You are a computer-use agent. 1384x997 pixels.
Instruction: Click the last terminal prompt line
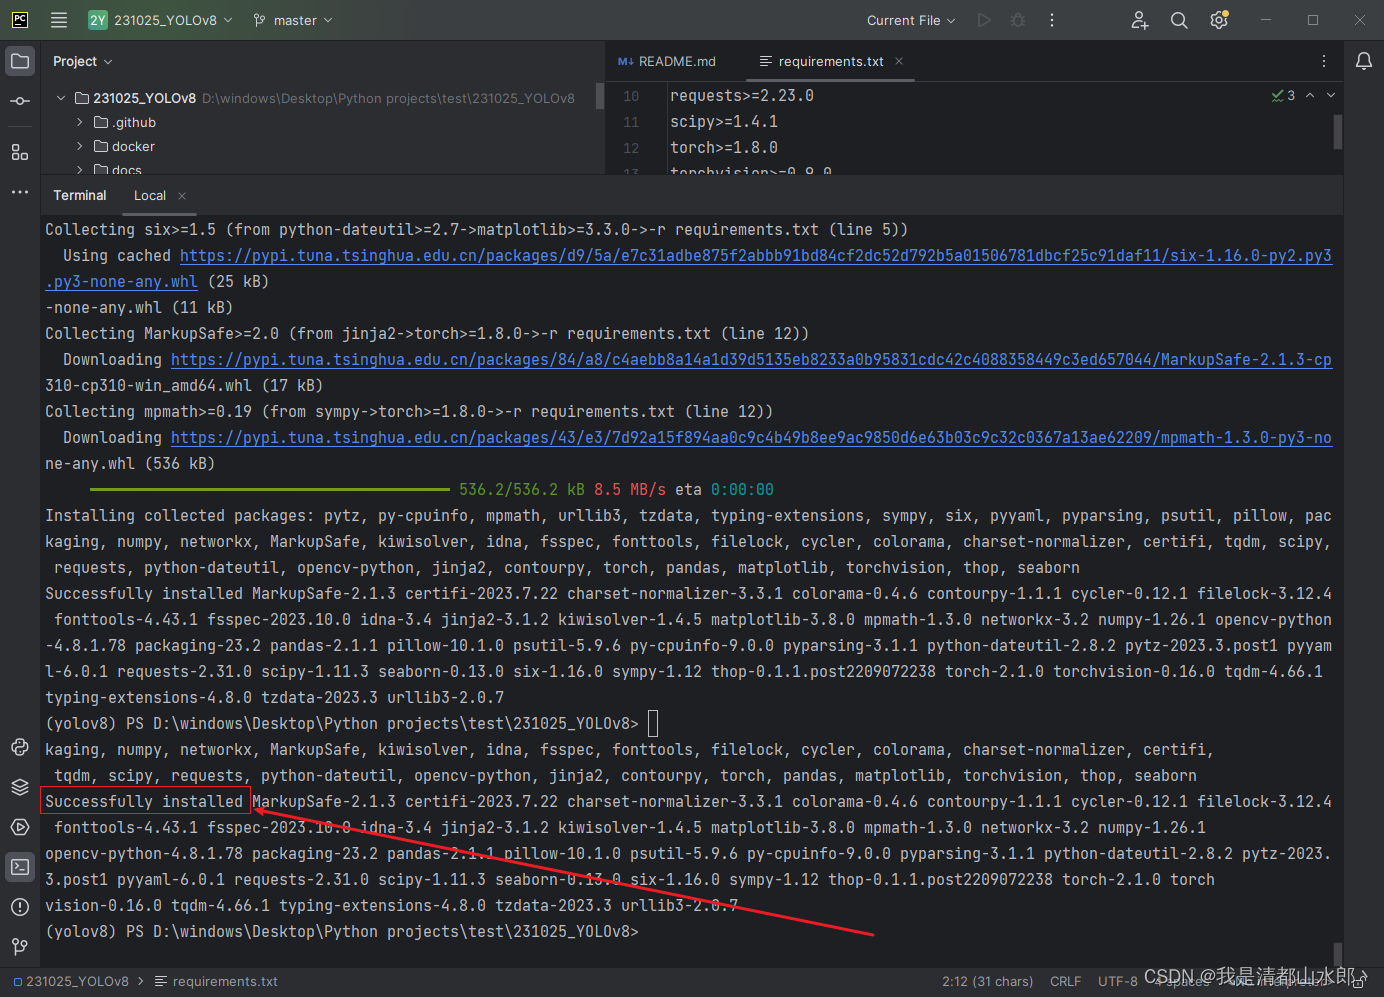(x=341, y=931)
